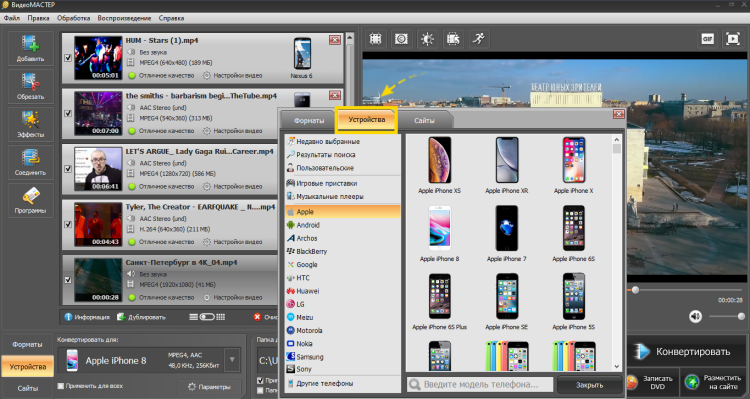Toggle checkbox for Санкт-Петербург в 4K video
The image size is (750, 399).
(68, 280)
